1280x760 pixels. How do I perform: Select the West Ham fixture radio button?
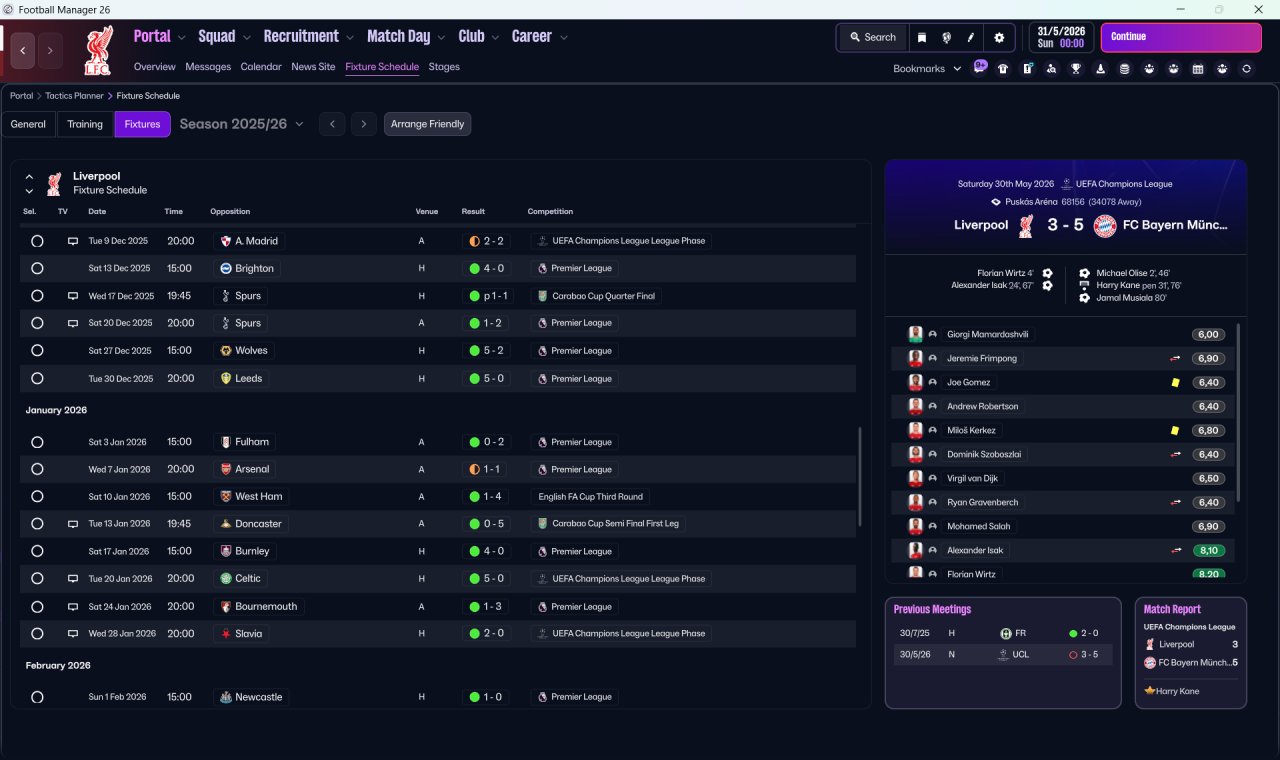(x=37, y=497)
